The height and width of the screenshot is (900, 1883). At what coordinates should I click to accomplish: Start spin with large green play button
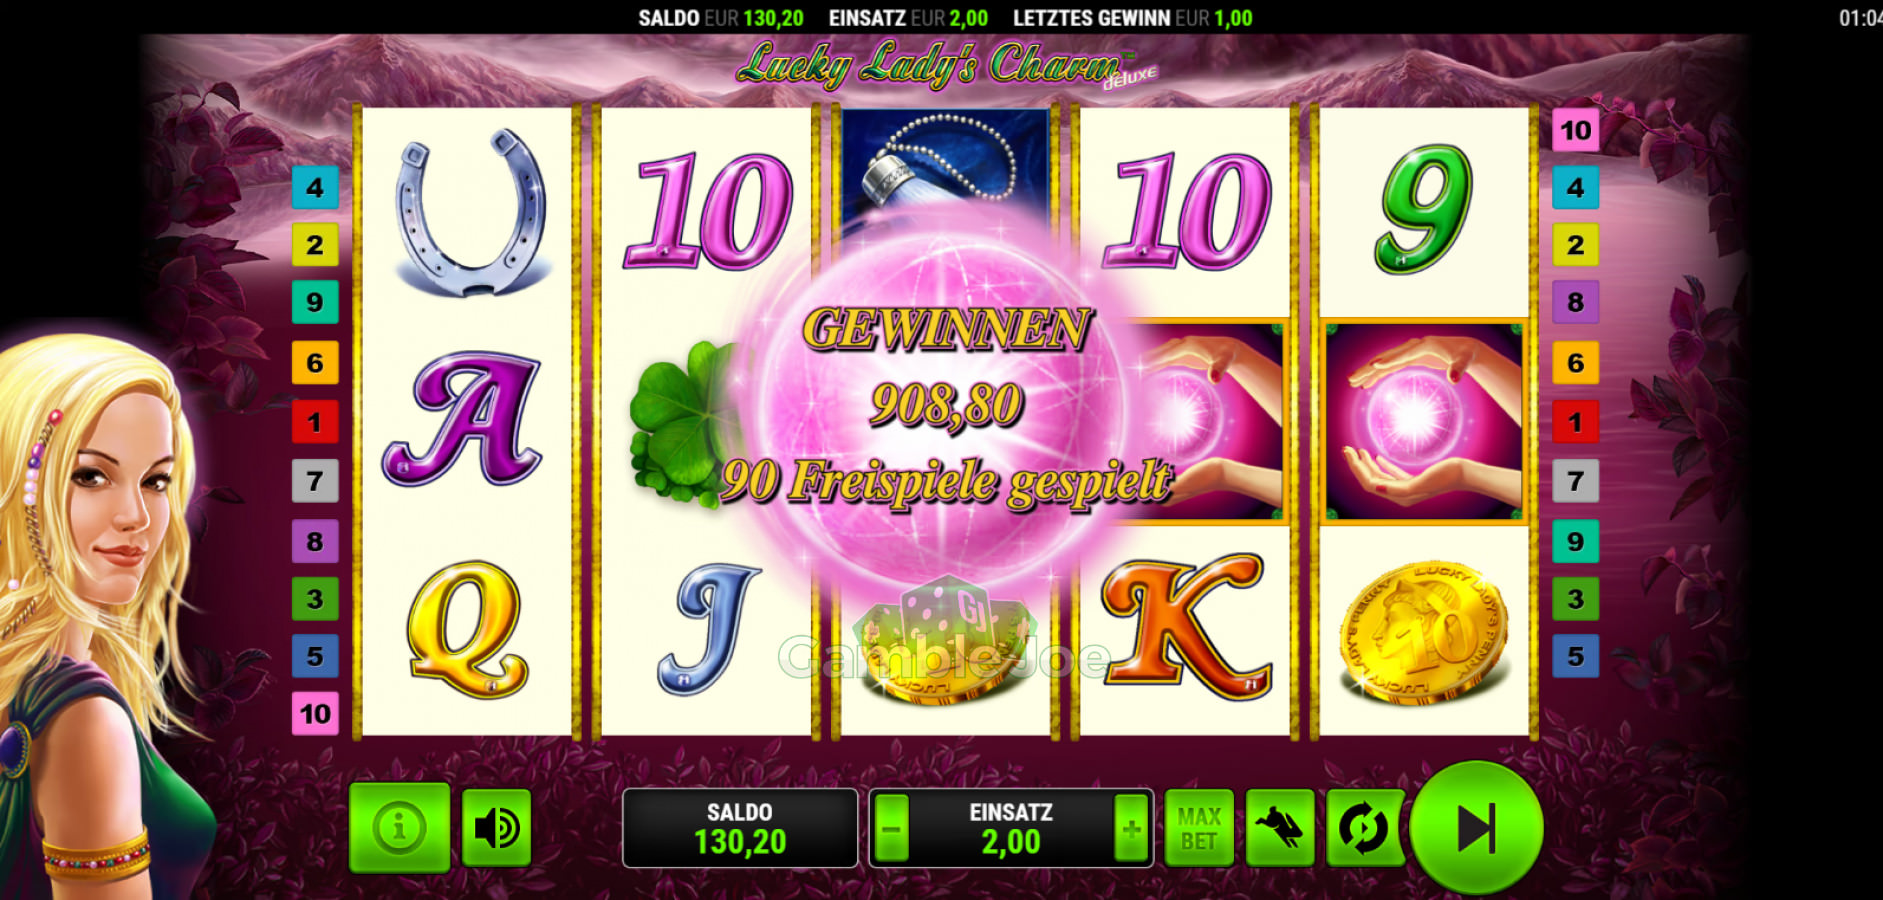(x=1476, y=828)
